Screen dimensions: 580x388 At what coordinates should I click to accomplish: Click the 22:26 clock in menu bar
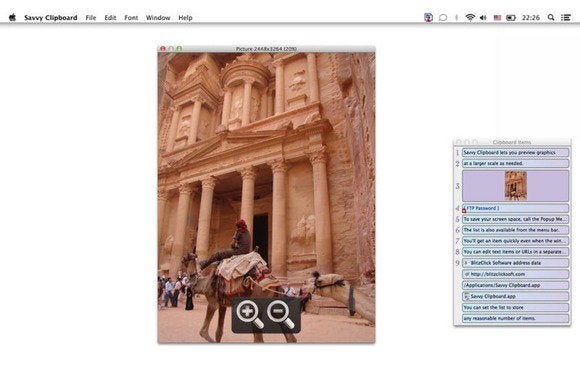(531, 17)
